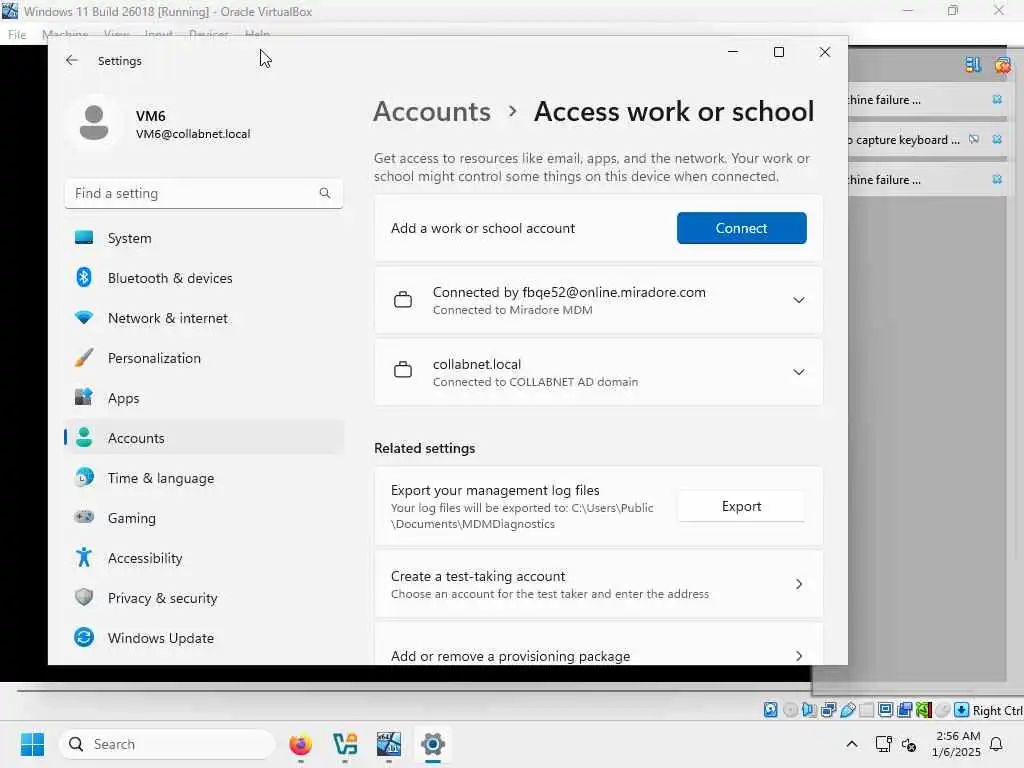Click the Add a work or school account label
This screenshot has width=1024, height=768.
[x=483, y=229]
